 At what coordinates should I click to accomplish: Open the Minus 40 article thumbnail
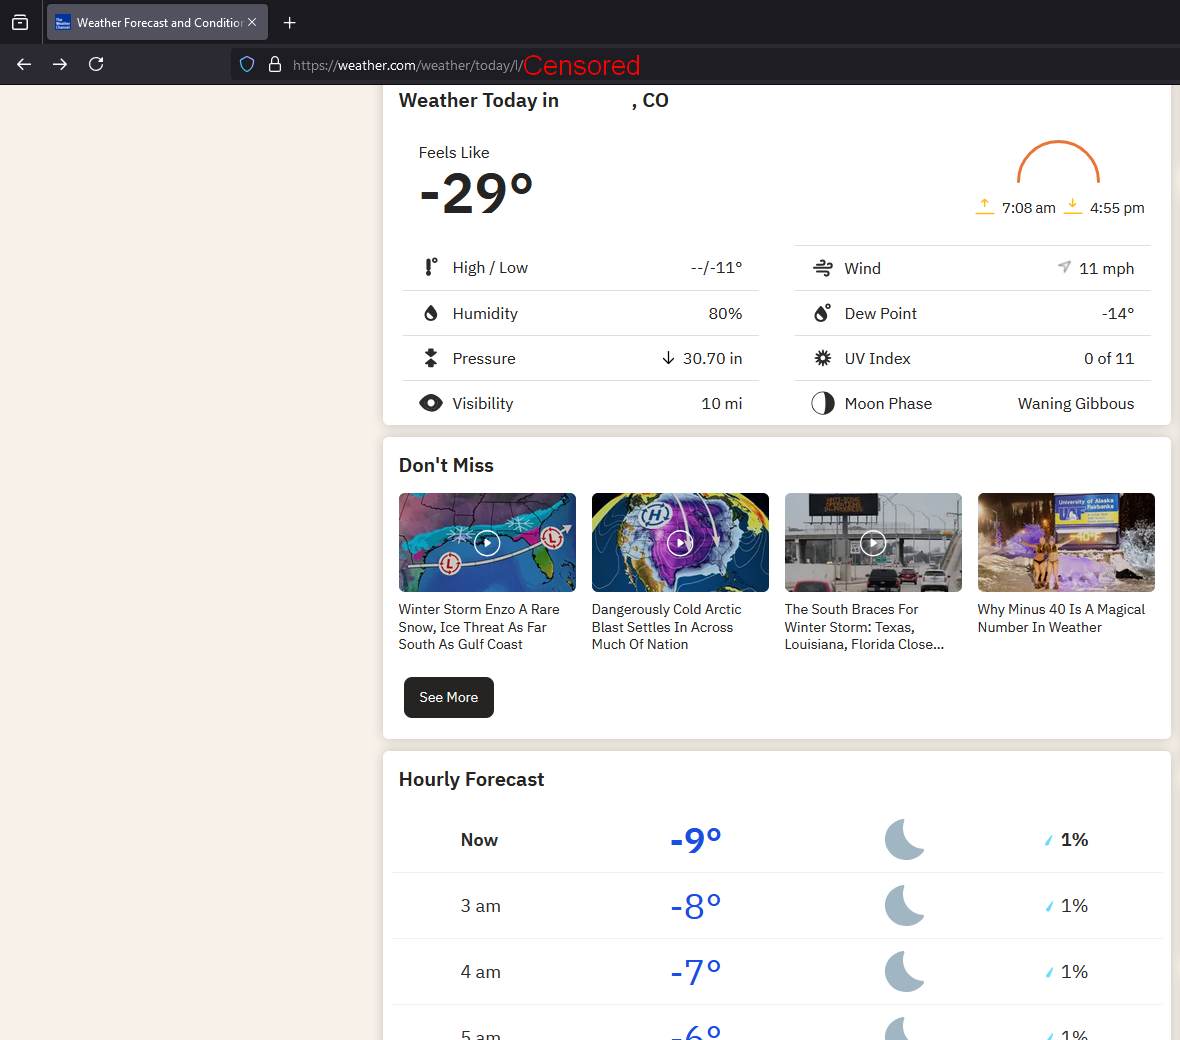pos(1066,542)
